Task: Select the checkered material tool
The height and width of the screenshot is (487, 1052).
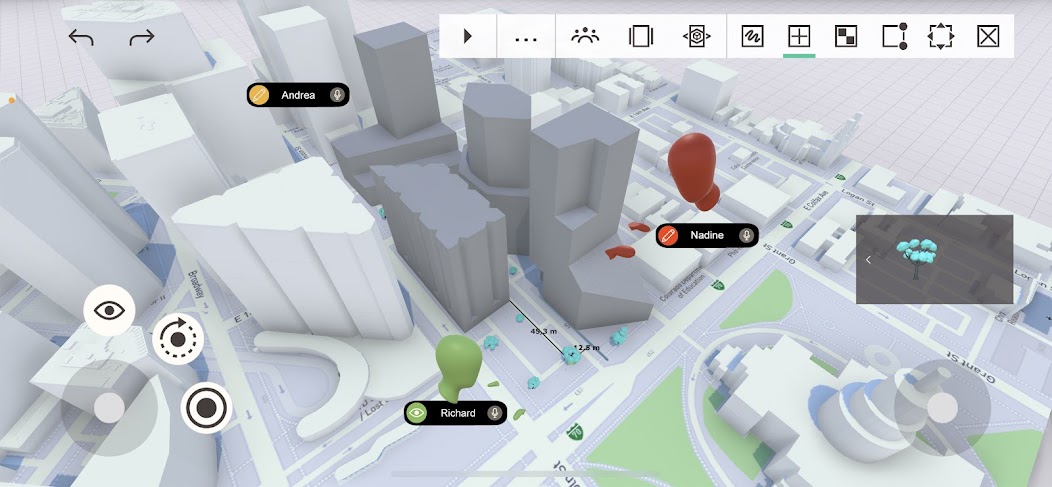Action: (845, 36)
